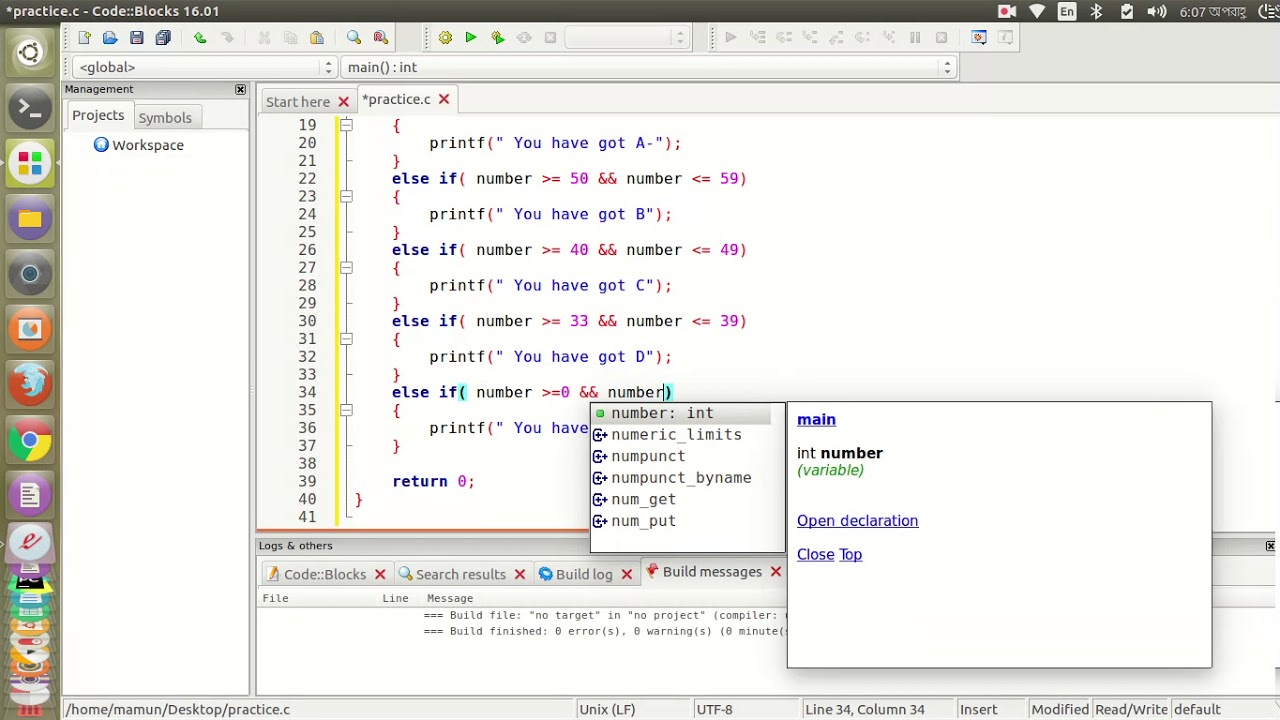Collapse code fold at line 27
Image resolution: width=1280 pixels, height=720 pixels.
[x=346, y=268]
